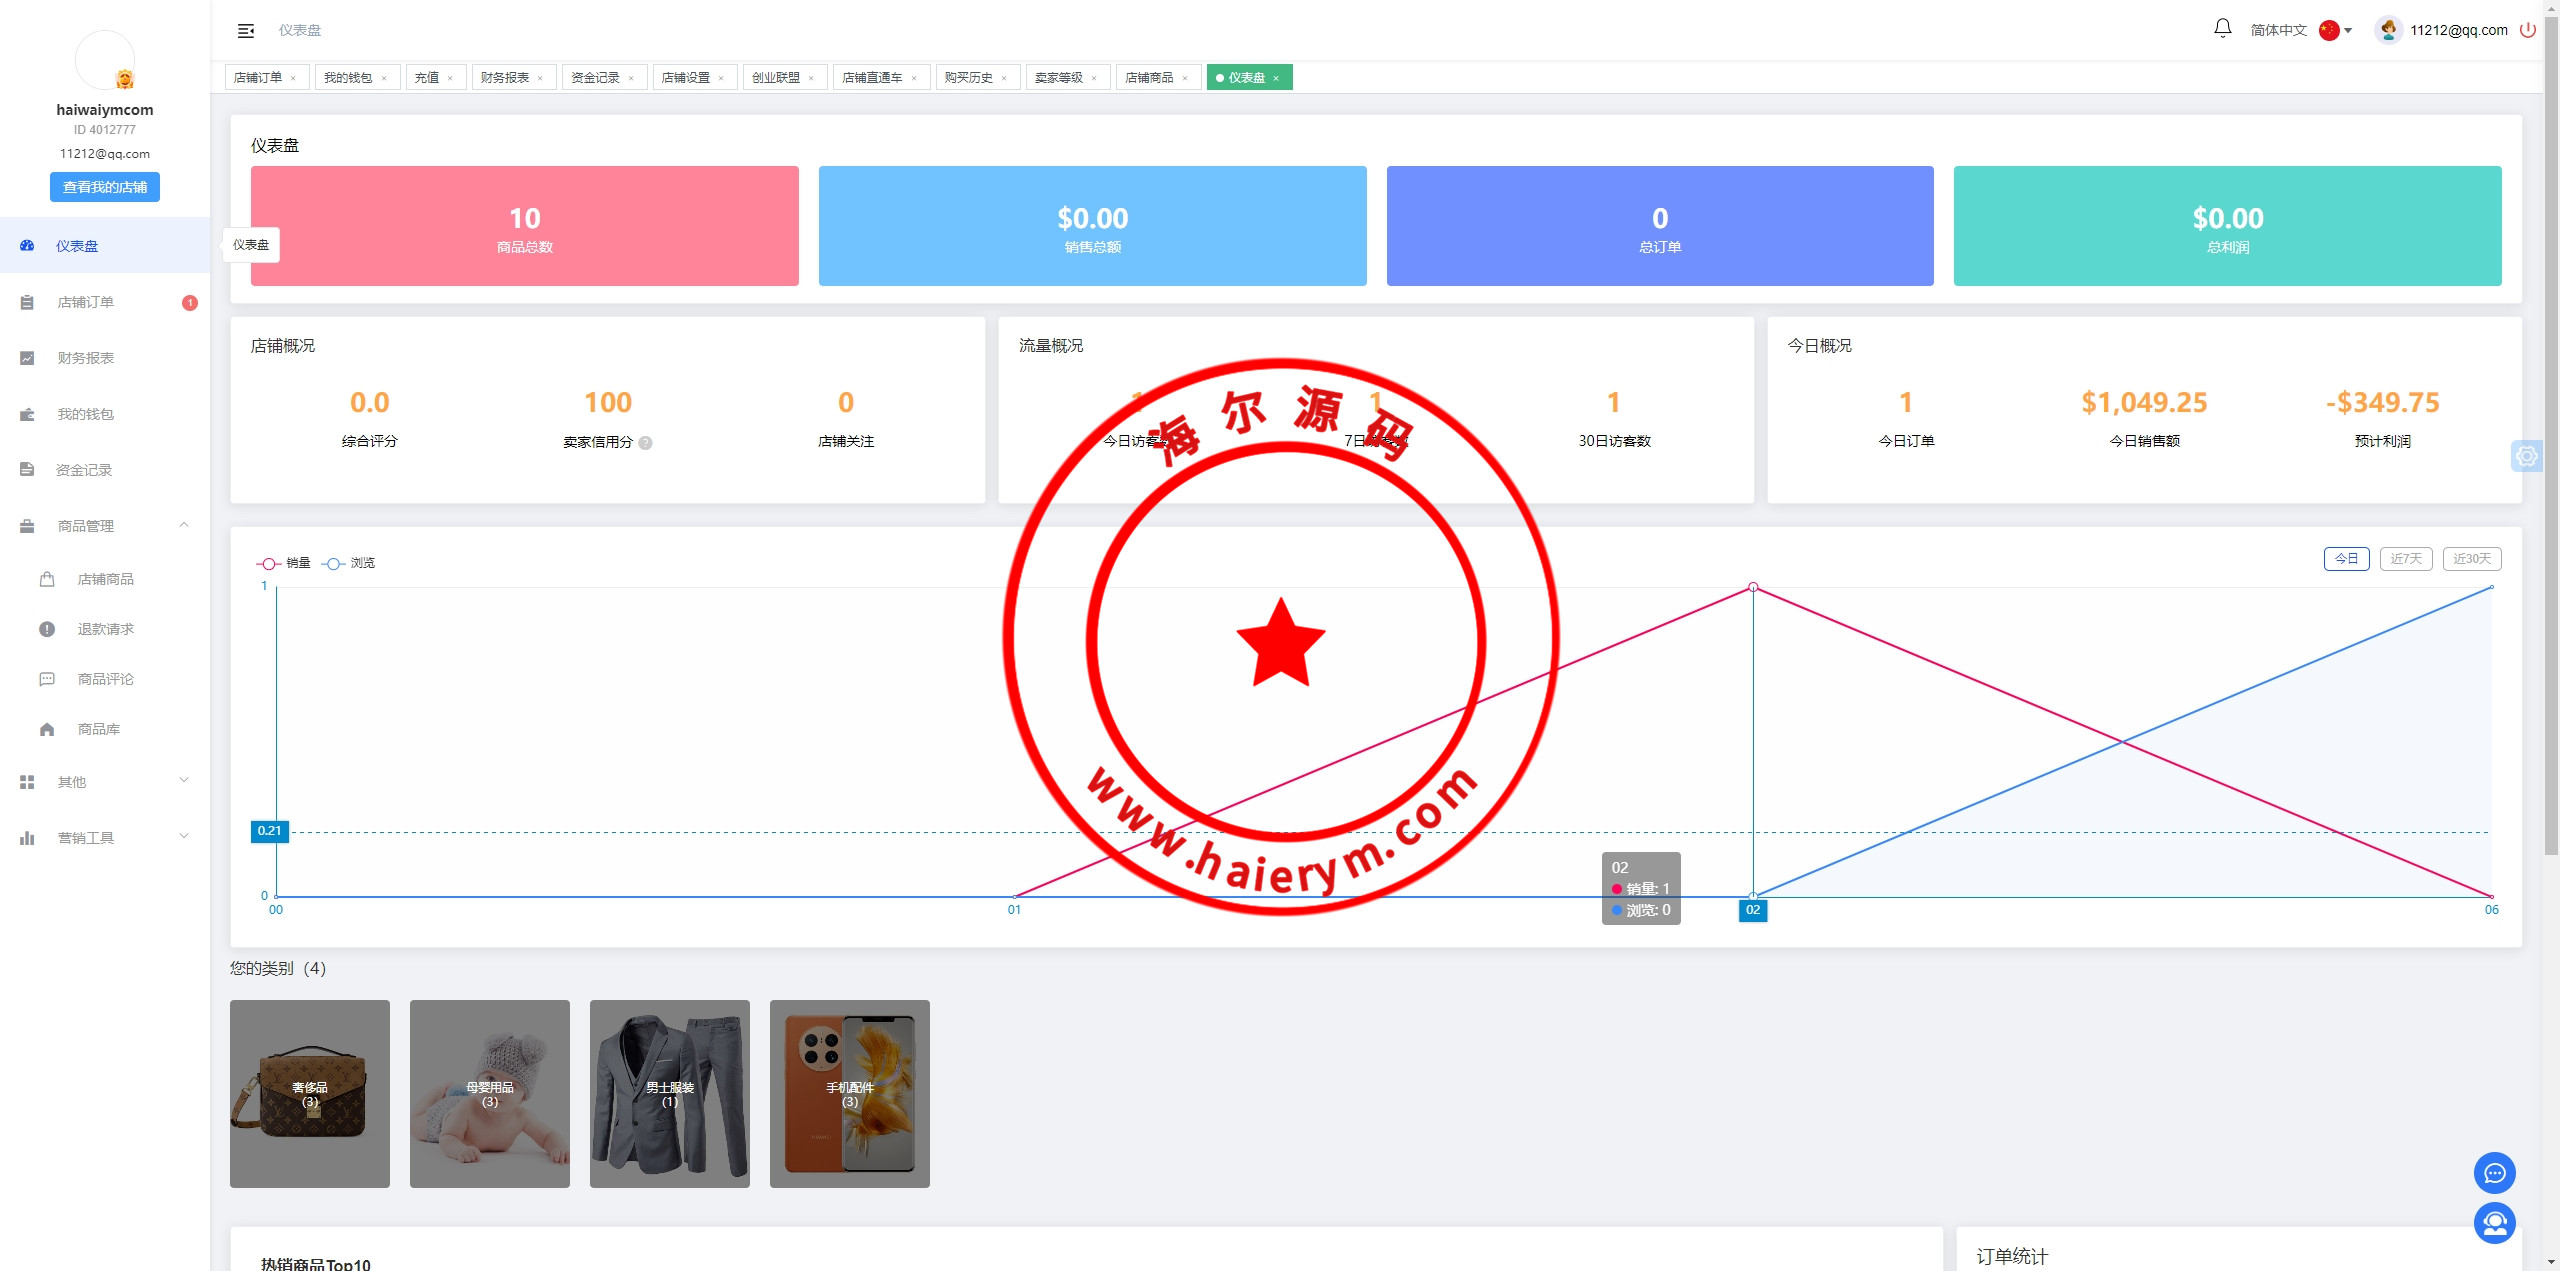Select the 今日 chart range

click(2346, 559)
